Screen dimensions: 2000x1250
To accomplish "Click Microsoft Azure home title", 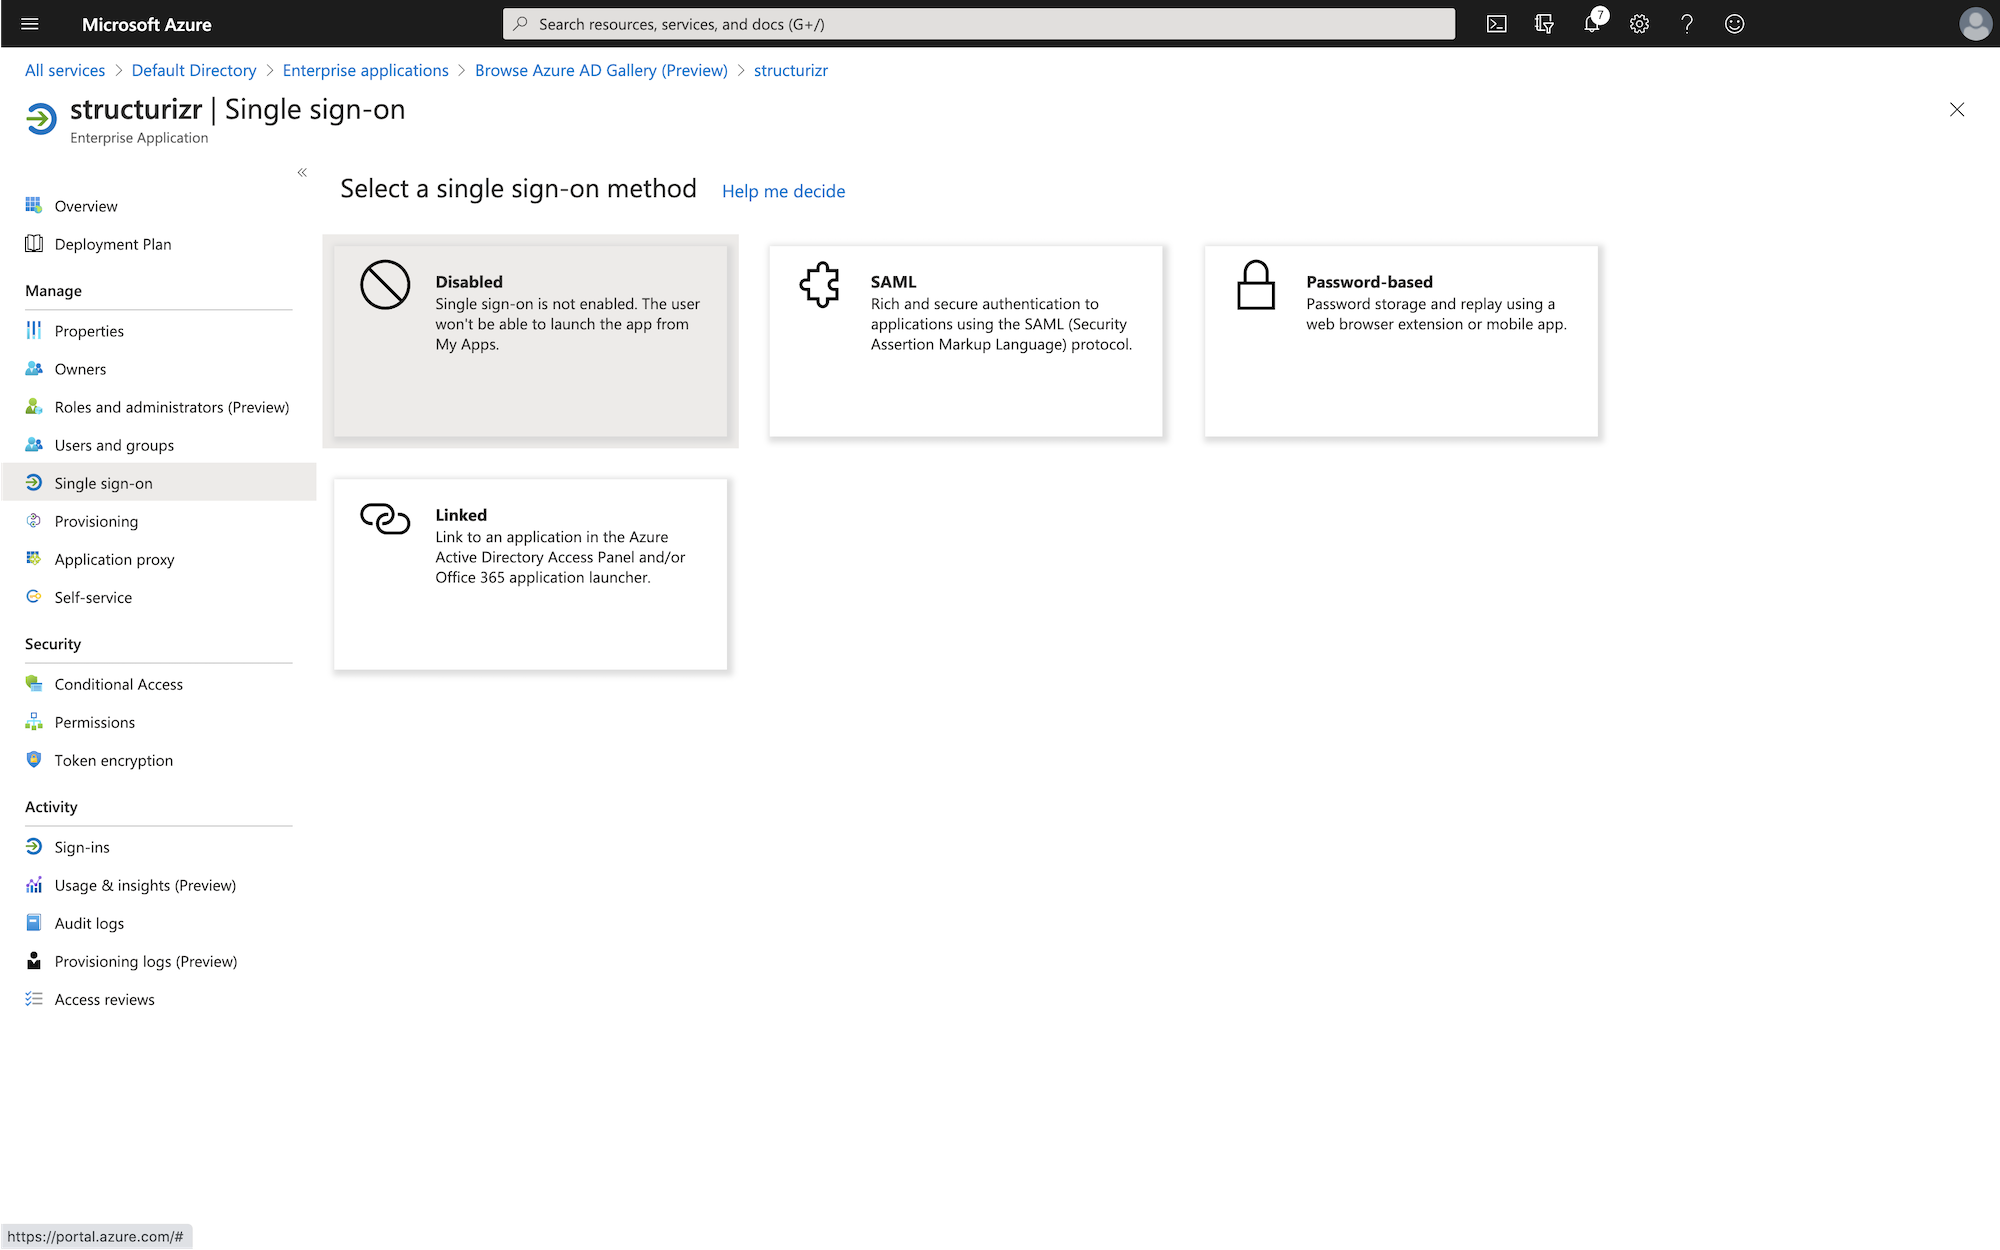I will pos(146,24).
